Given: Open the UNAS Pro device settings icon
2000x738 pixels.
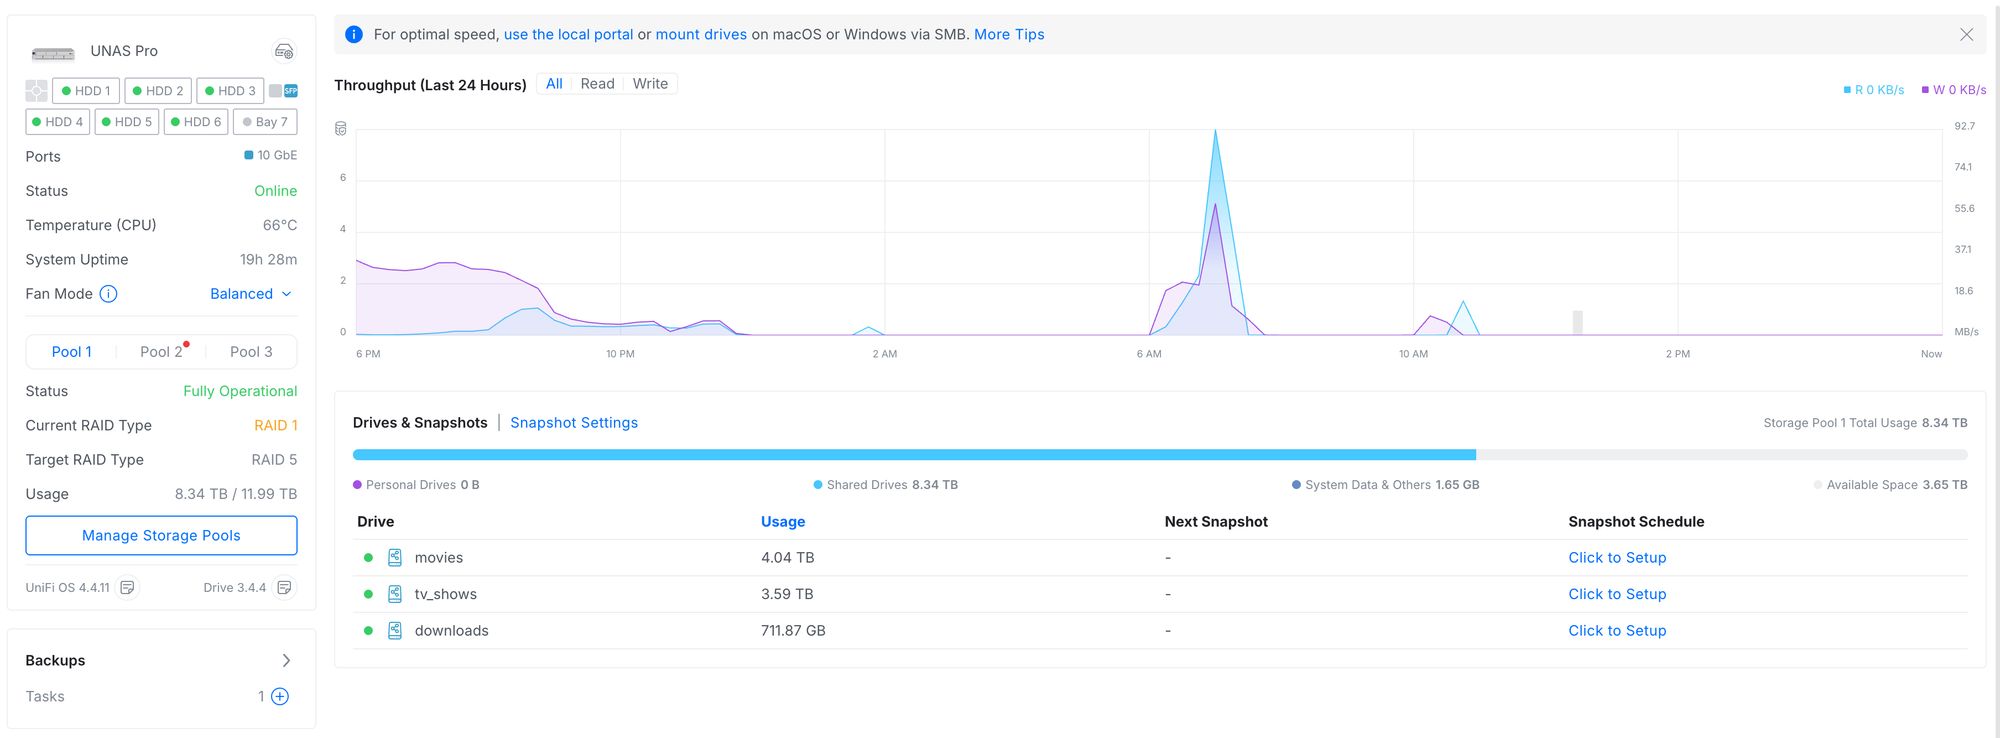Looking at the screenshot, I should tap(284, 51).
